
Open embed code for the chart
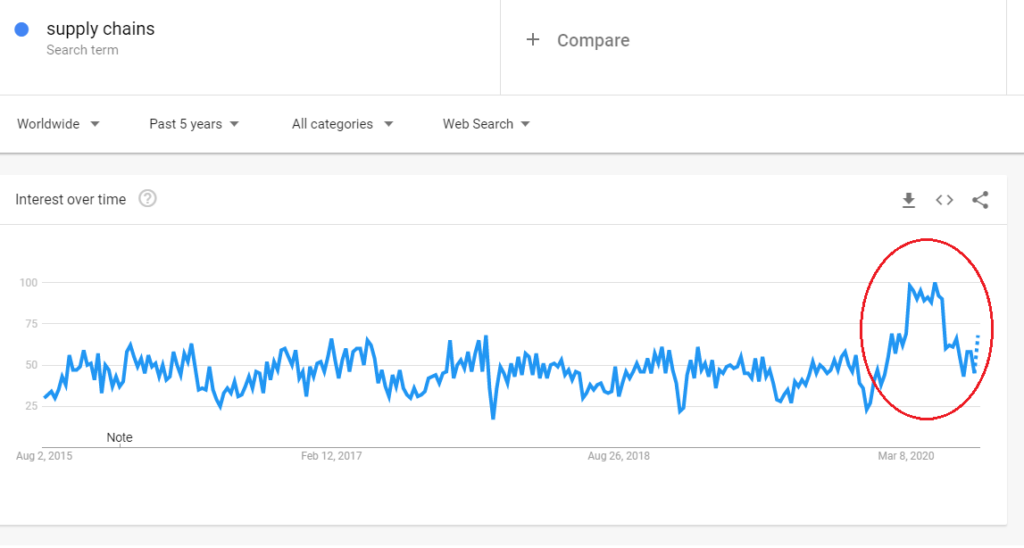[944, 200]
